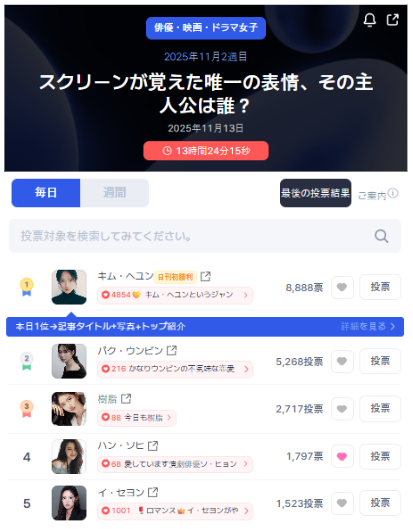Switch to the 毎日 tab
The image size is (413, 529).
pos(46,193)
